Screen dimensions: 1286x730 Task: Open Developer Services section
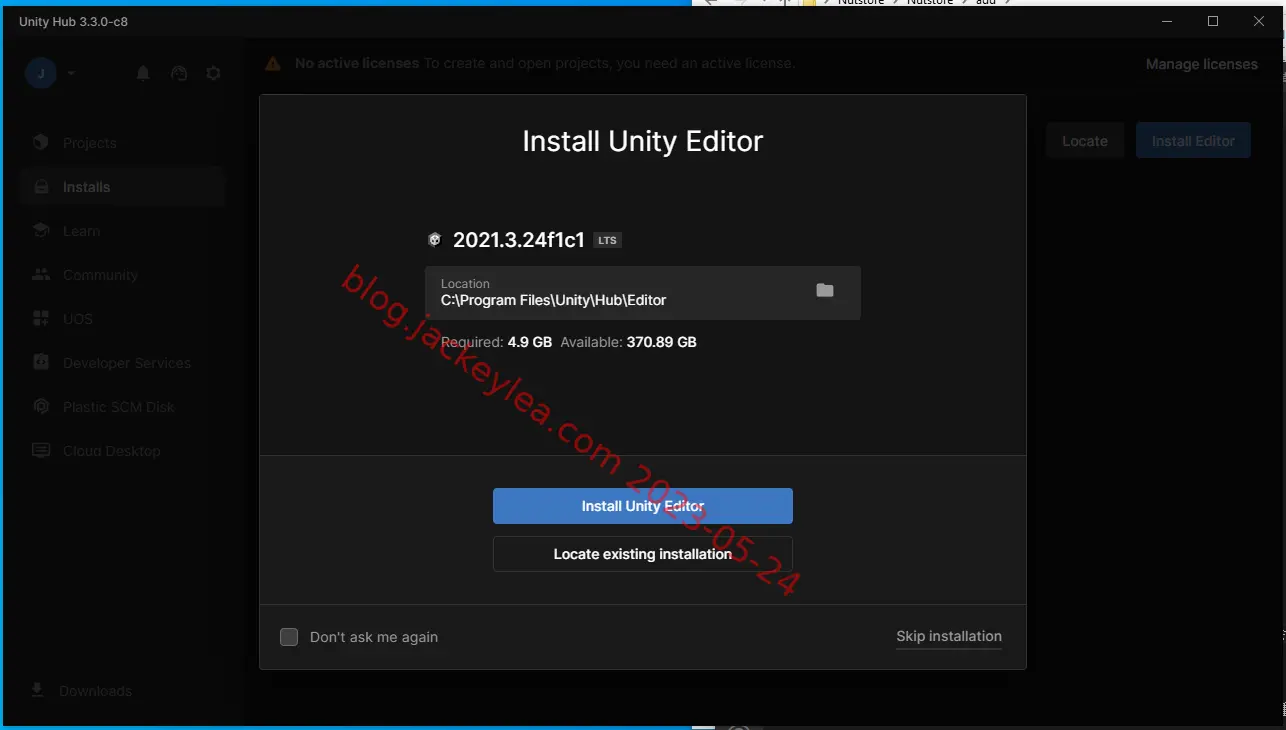(122, 363)
